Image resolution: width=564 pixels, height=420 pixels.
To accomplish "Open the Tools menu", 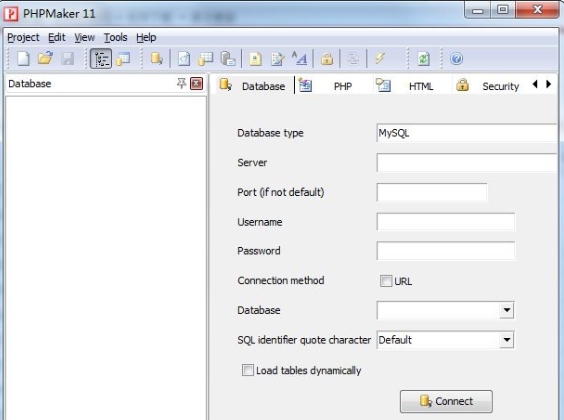I will (115, 37).
